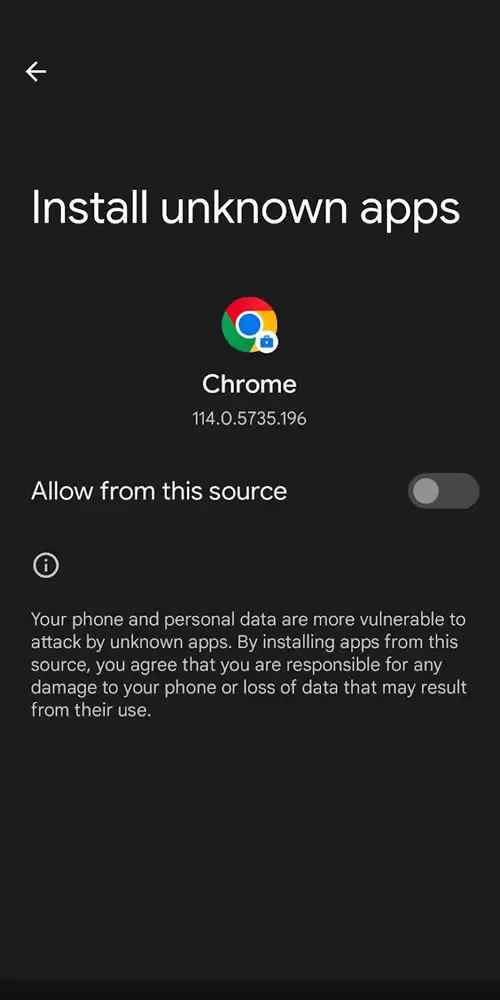Tap the work profile briefcase badge

pyautogui.click(x=267, y=342)
